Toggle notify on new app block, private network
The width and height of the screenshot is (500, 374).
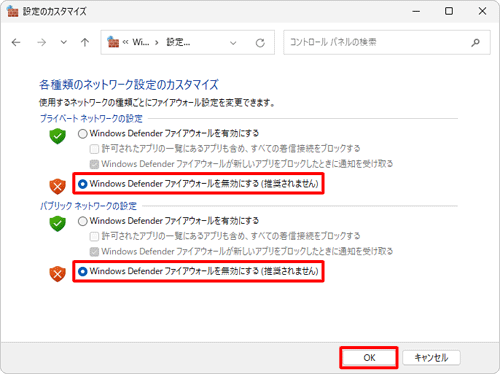[x=94, y=164]
